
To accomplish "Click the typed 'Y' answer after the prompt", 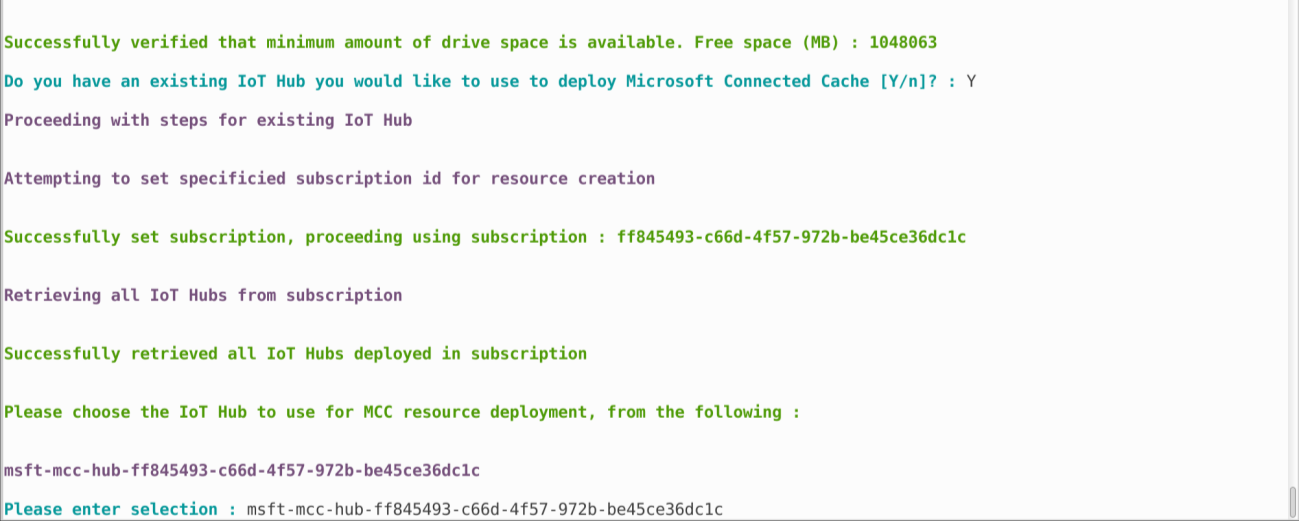I will click(x=971, y=81).
